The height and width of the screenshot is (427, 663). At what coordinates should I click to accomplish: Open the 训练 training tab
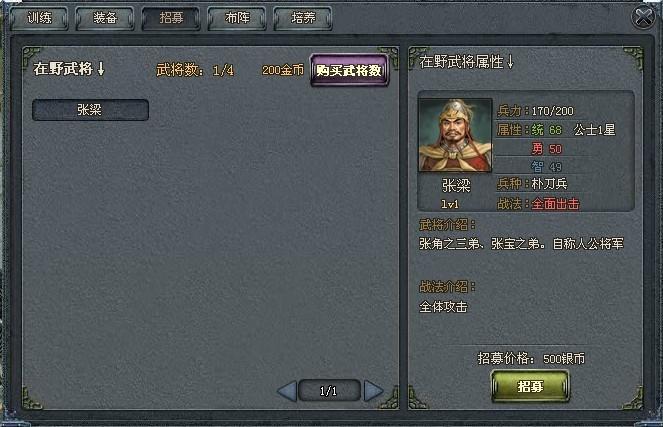point(39,18)
